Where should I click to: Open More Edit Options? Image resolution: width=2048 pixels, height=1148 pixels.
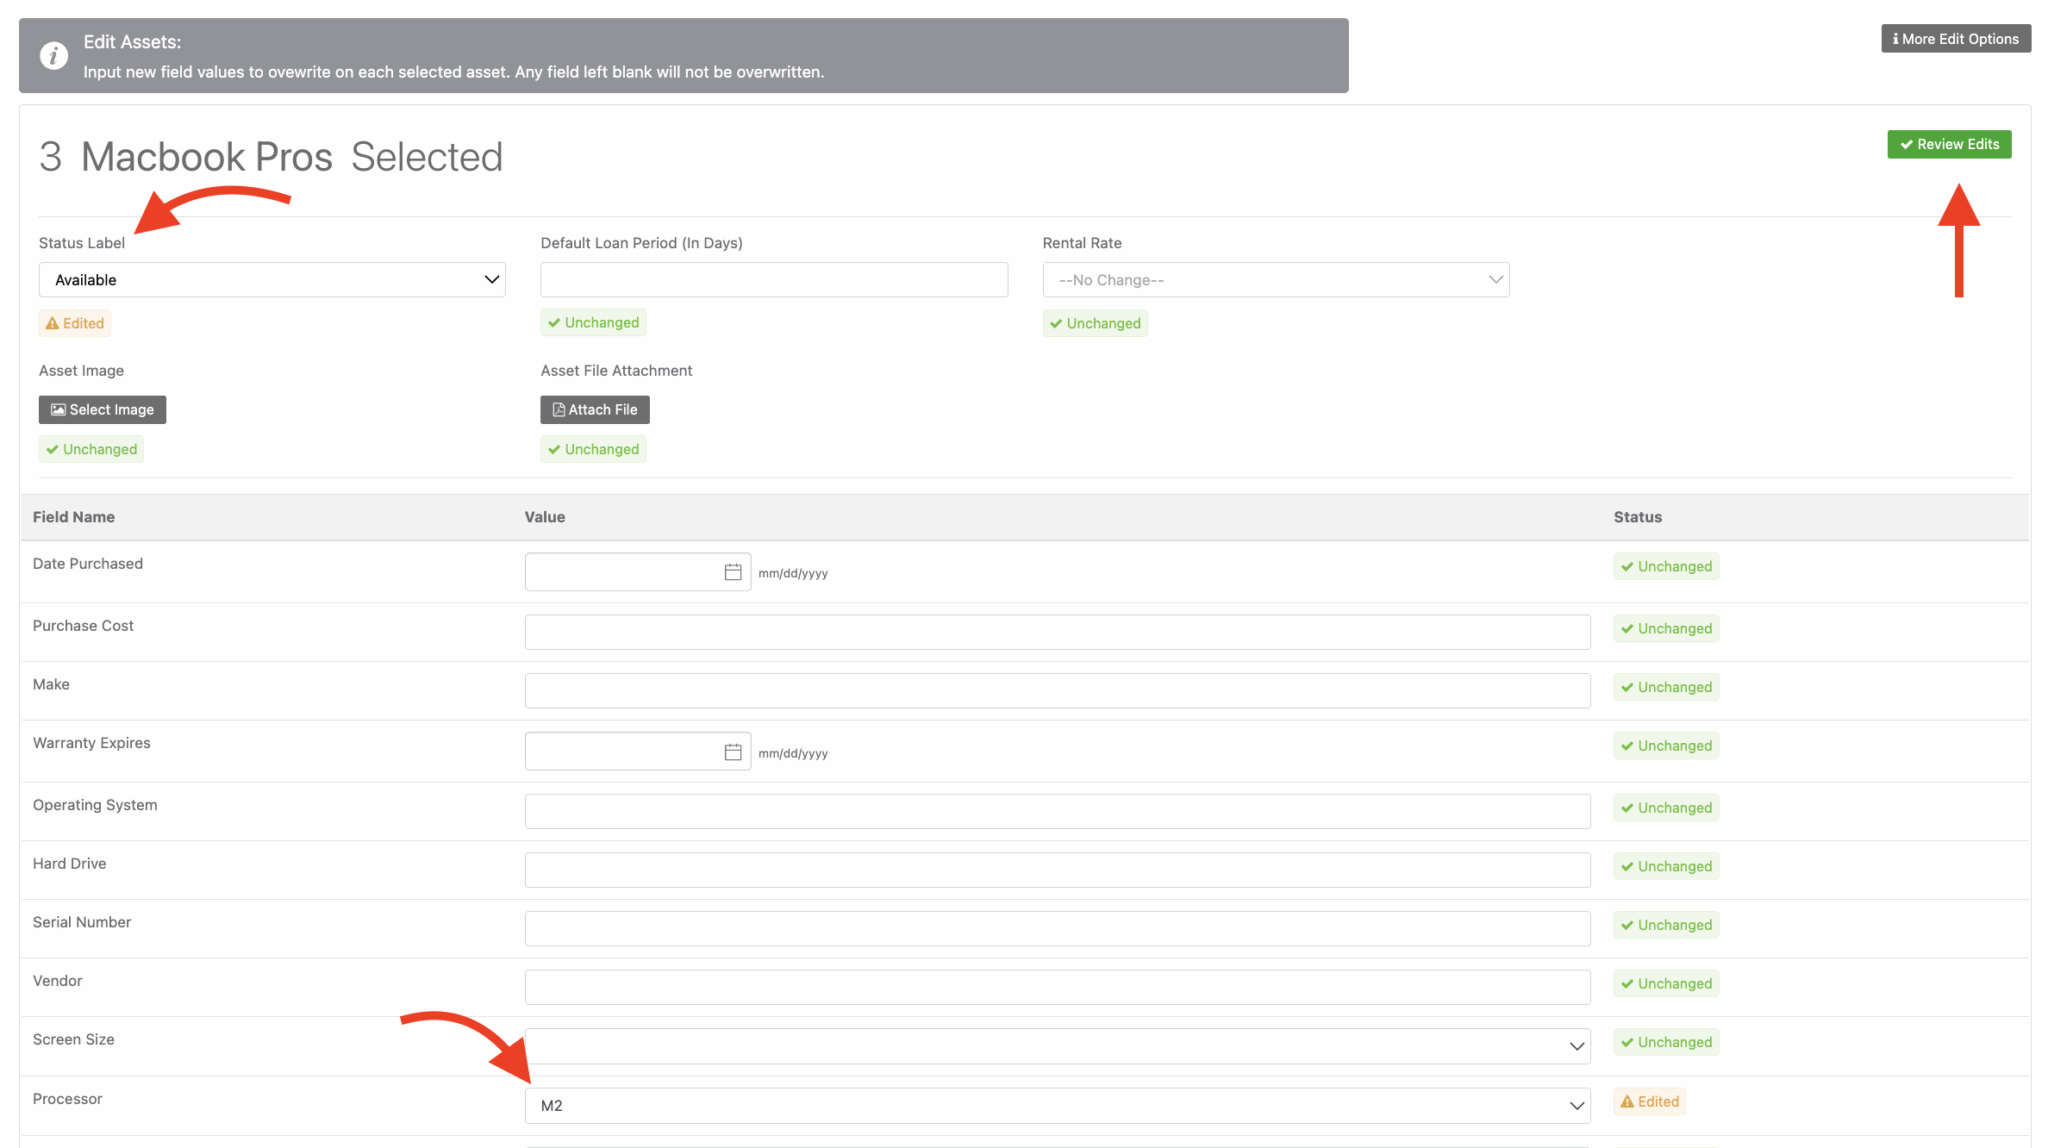pos(1955,39)
